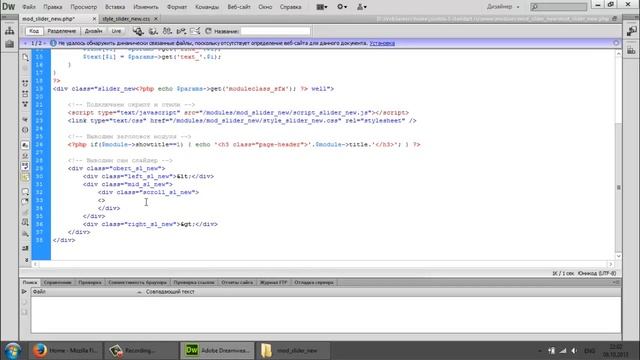Open the assets icon below the site map icon
Image resolution: width=640 pixels, height=360 pixels.
(9, 44)
